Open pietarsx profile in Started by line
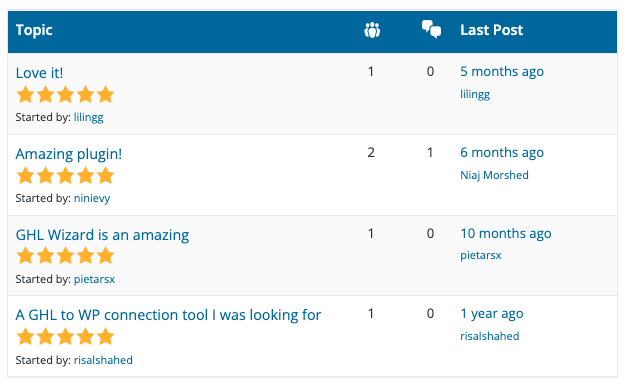This screenshot has width=626, height=388. pyautogui.click(x=94, y=279)
